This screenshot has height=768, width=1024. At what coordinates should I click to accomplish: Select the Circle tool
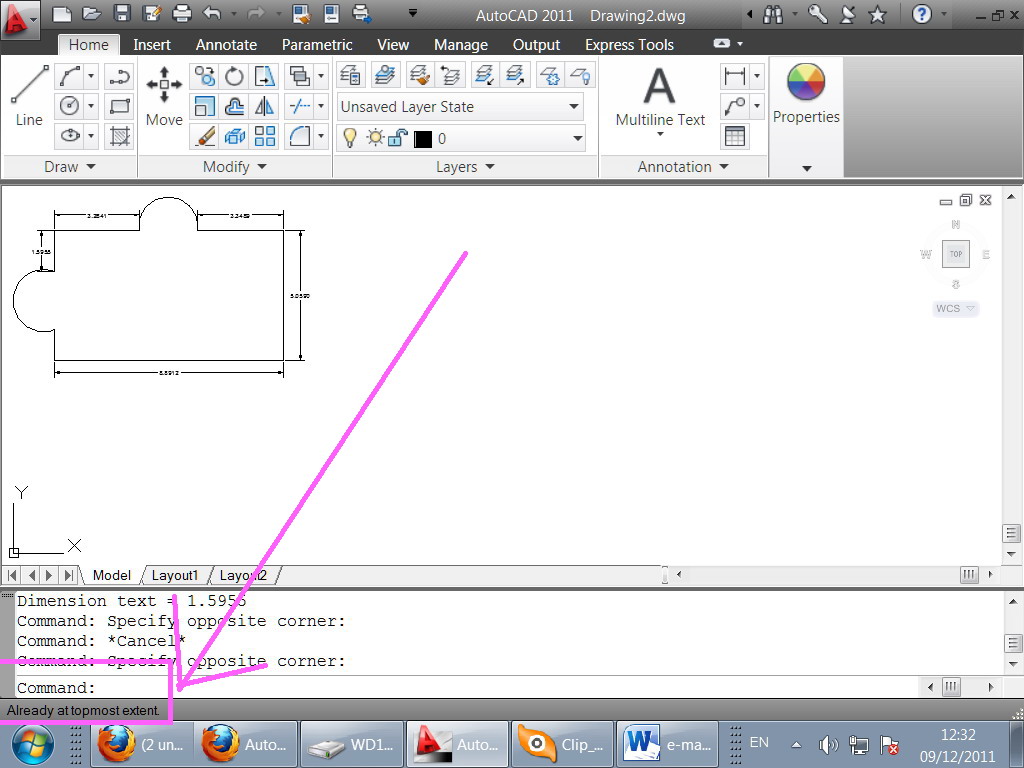click(70, 106)
